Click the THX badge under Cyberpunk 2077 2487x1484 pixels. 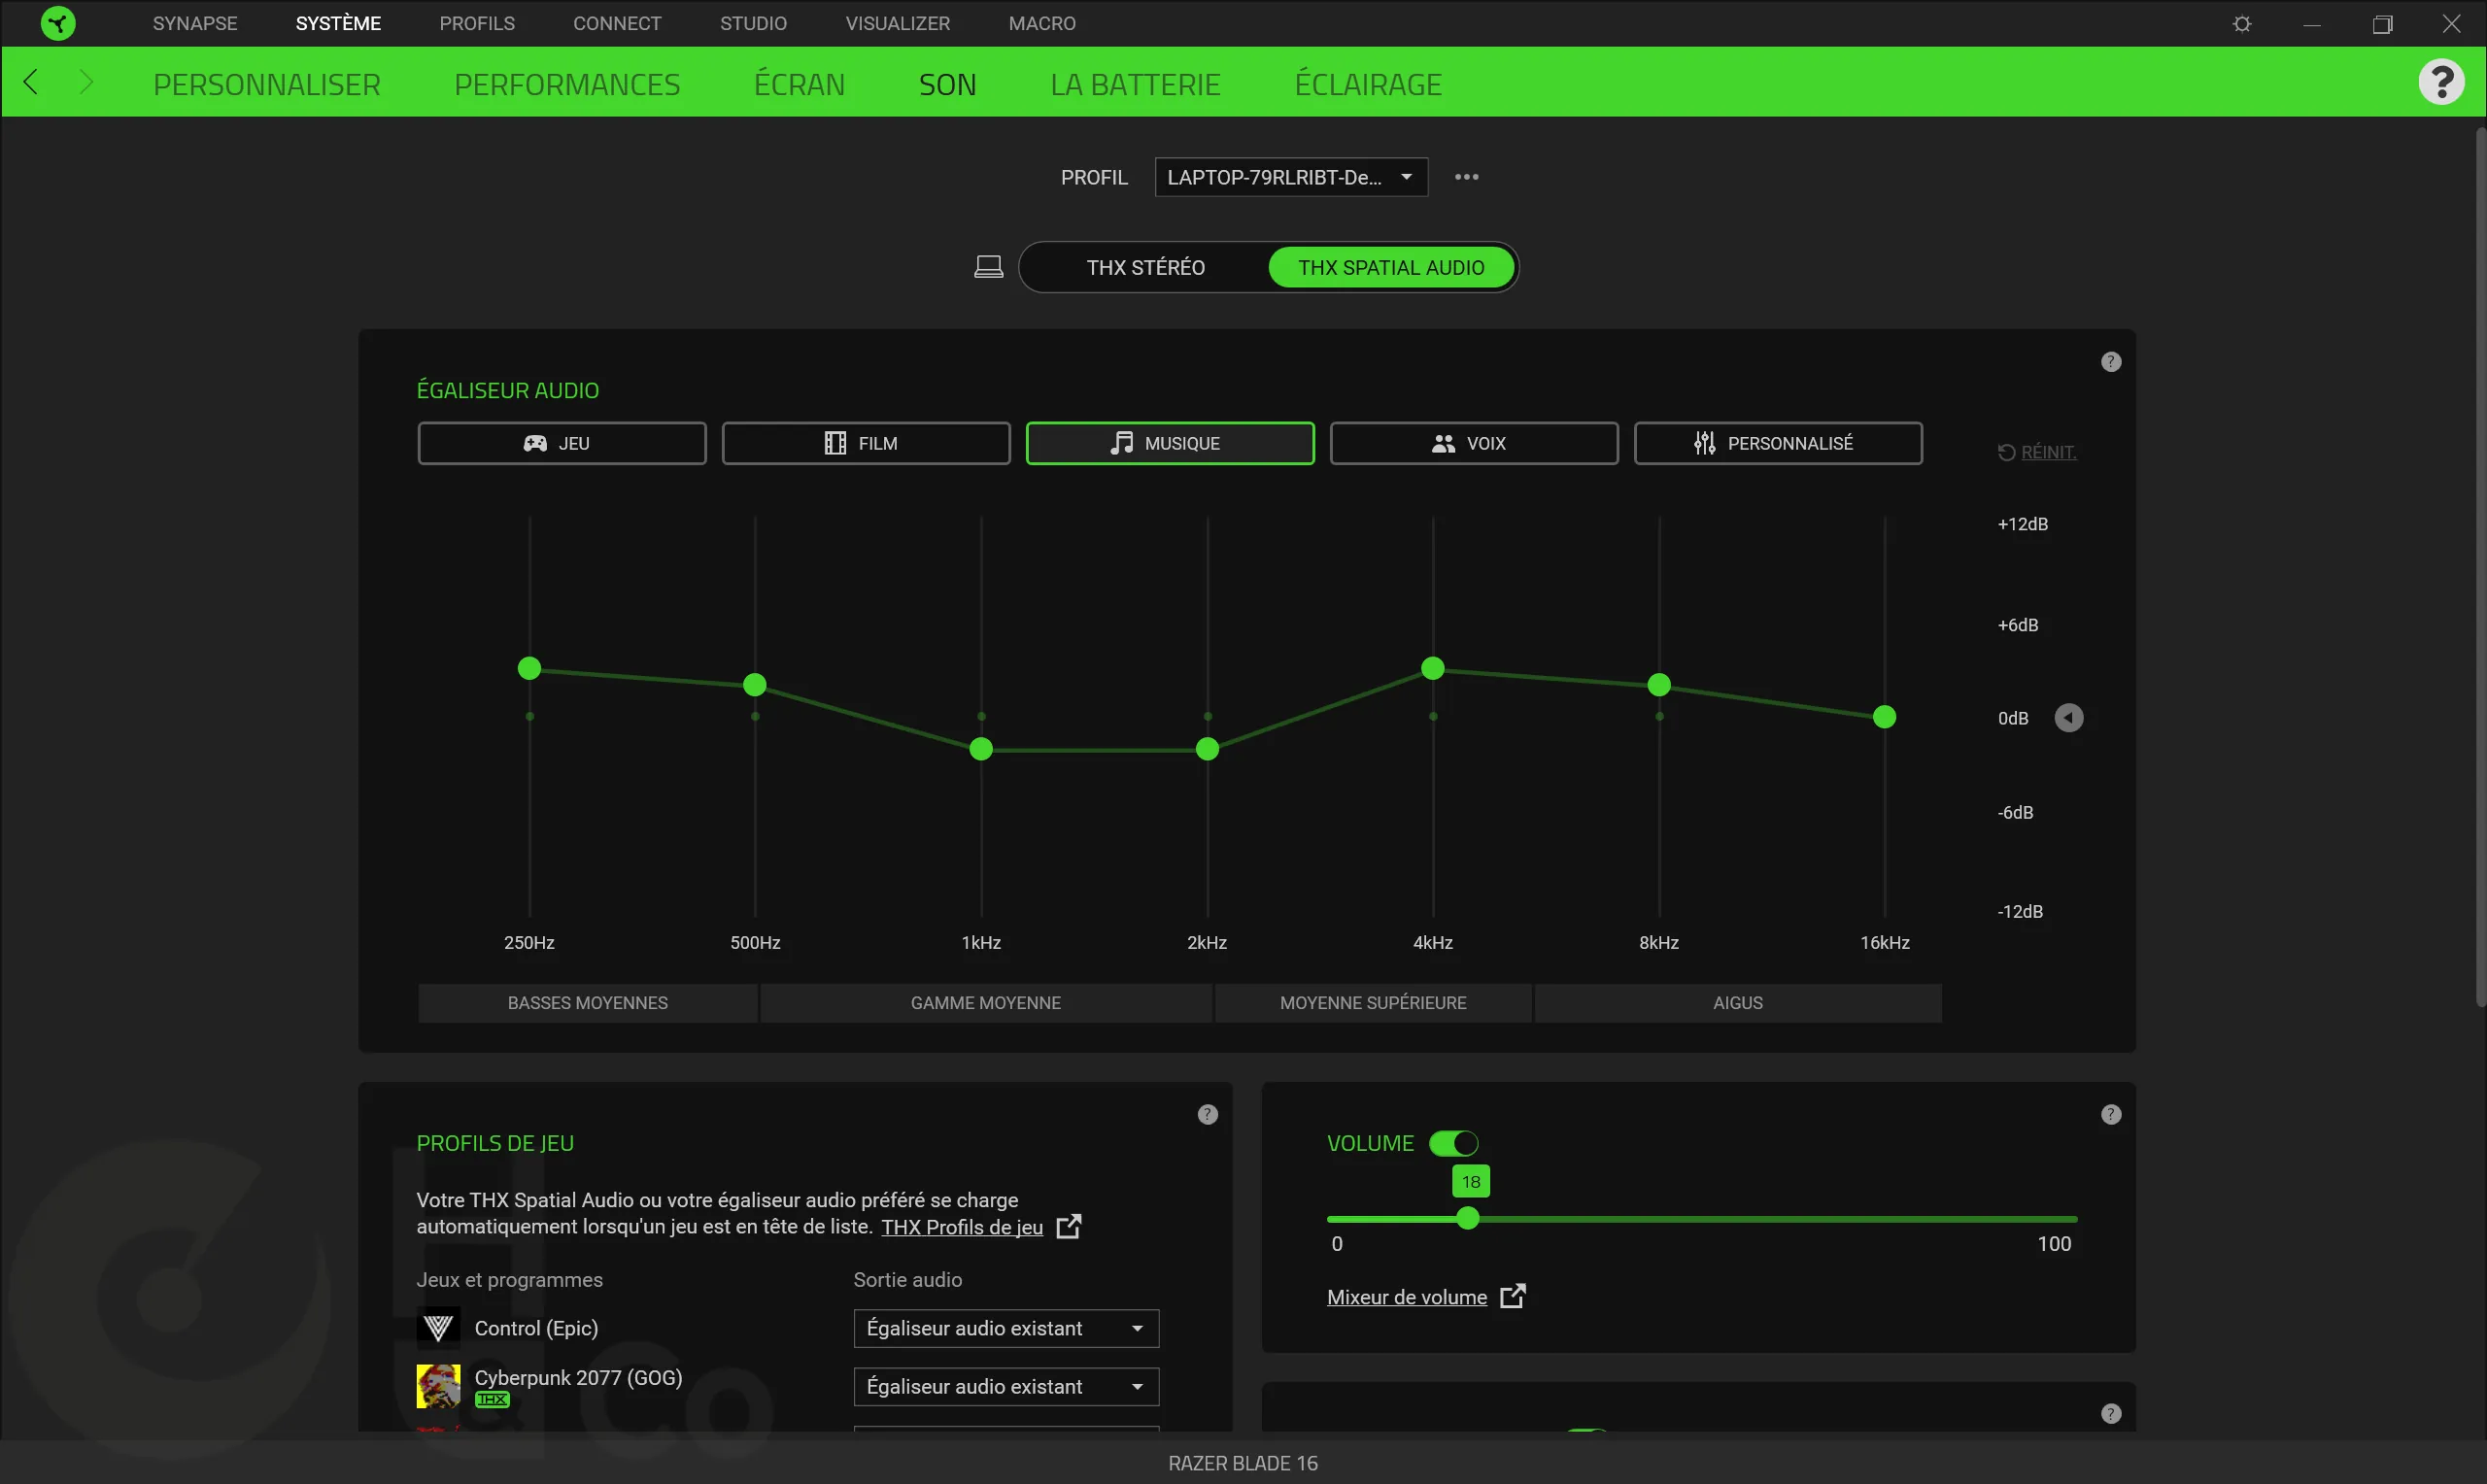click(492, 1400)
